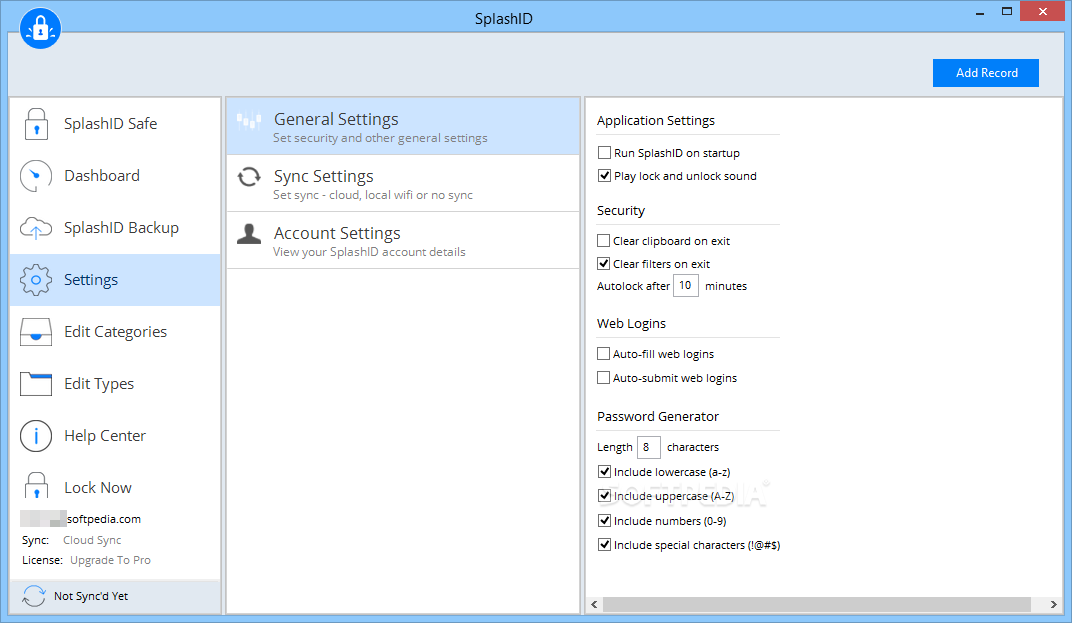1072x623 pixels.
Task: Click the softpedia.com account email text
Action: [104, 519]
